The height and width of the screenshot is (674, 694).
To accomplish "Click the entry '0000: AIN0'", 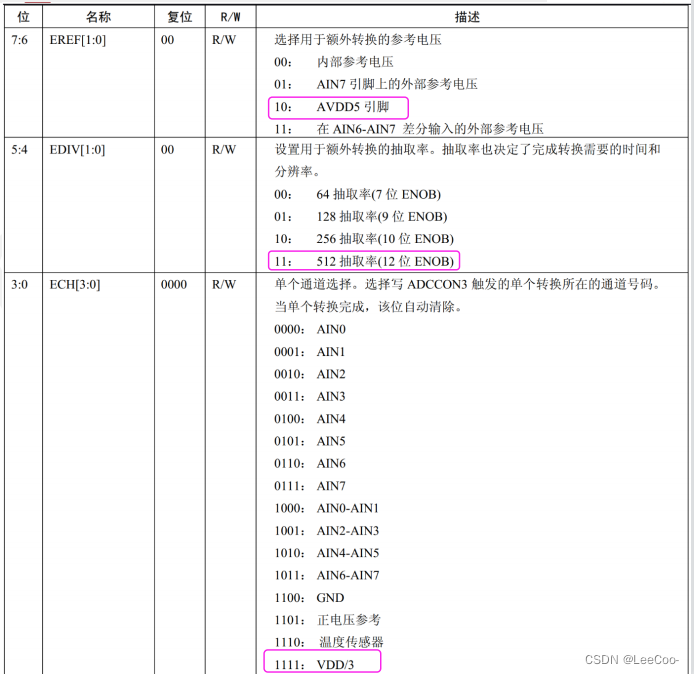I will pos(310,329).
